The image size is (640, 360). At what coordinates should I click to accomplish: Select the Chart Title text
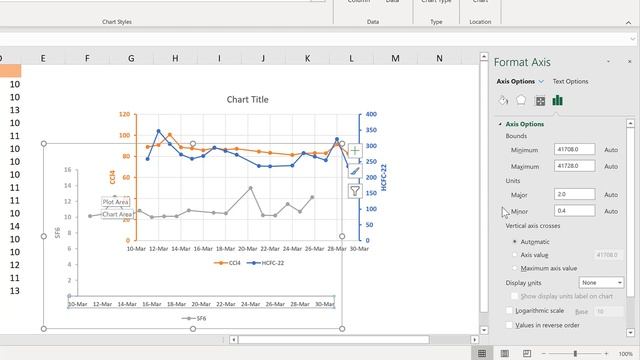point(247,100)
